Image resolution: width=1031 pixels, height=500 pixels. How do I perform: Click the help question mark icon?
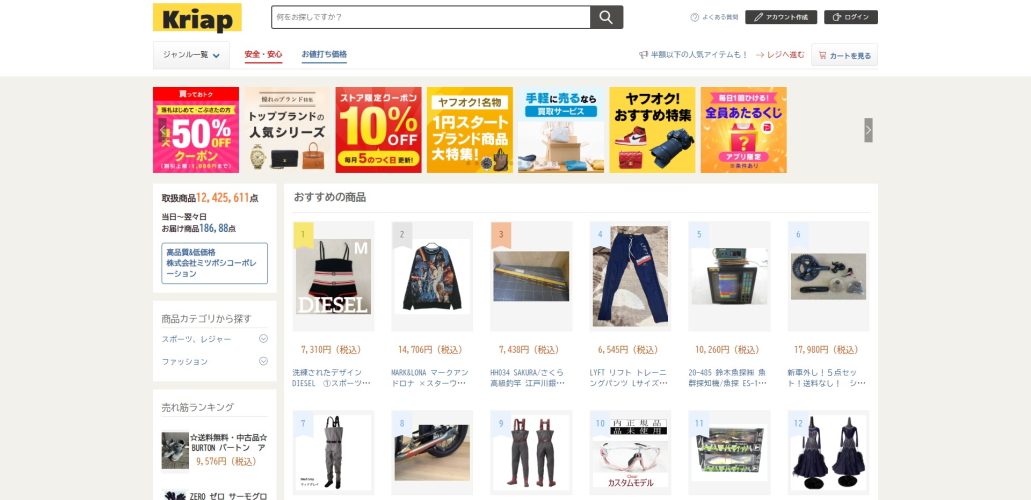click(x=694, y=17)
